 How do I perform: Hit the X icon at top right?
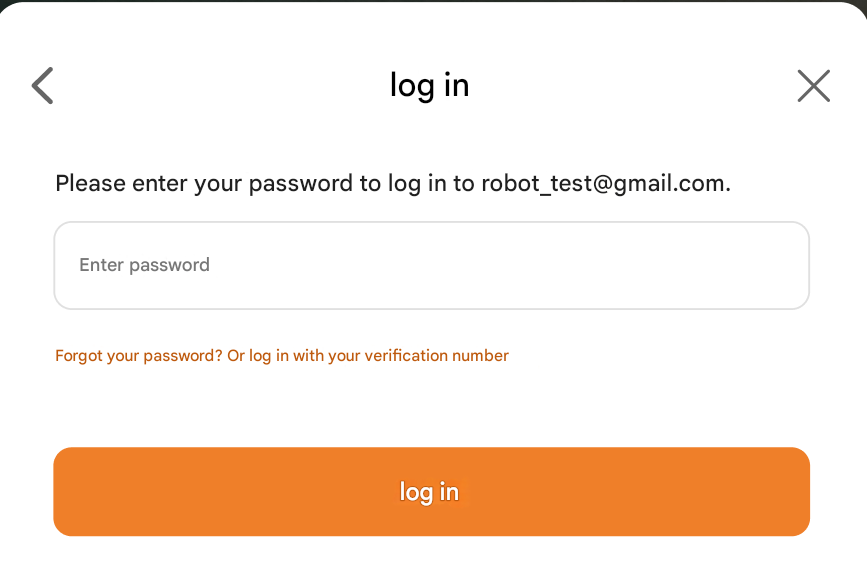813,86
